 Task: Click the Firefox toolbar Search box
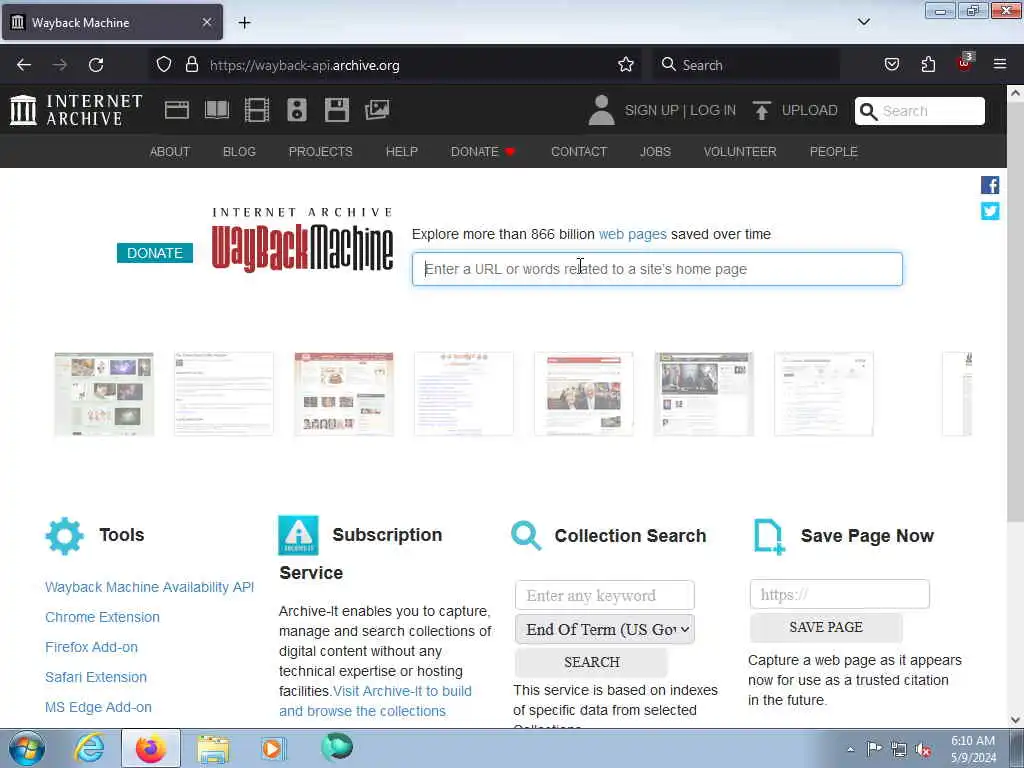[747, 65]
